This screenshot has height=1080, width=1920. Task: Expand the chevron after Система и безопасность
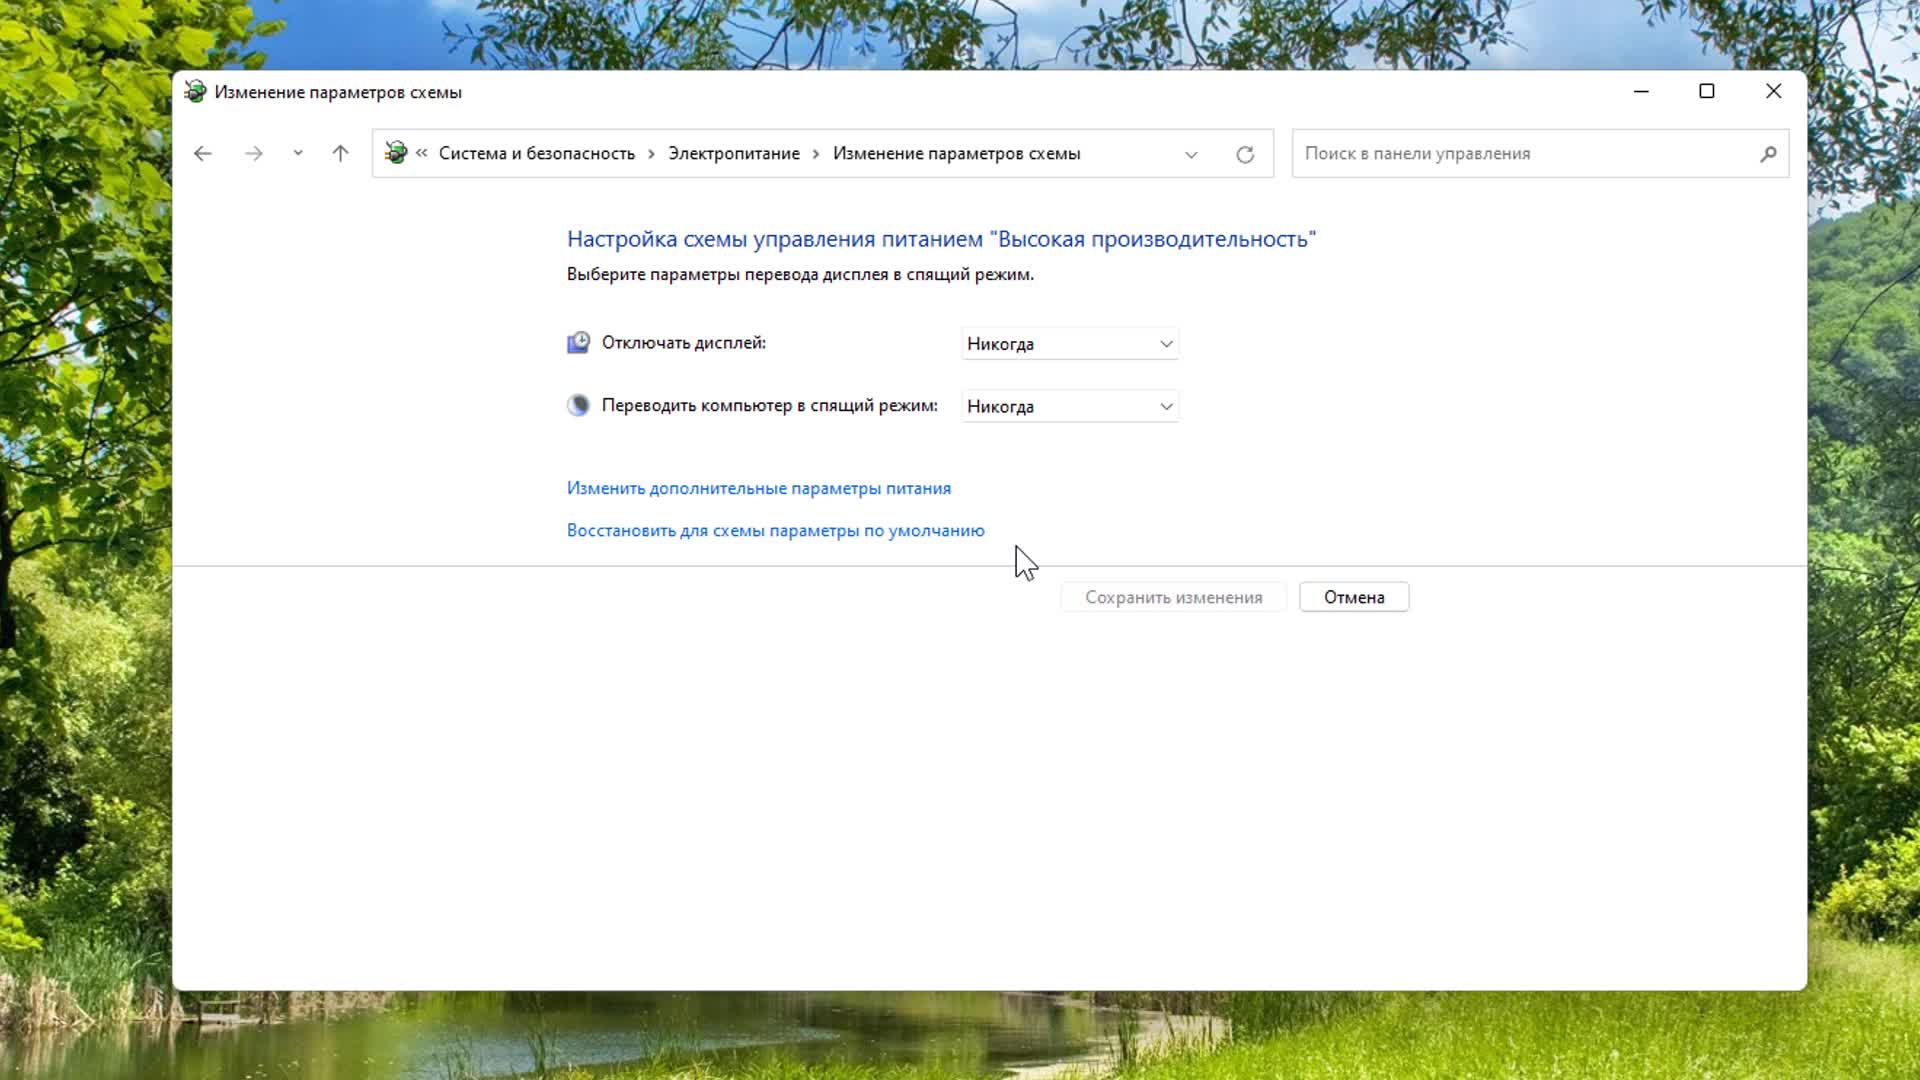click(x=652, y=153)
